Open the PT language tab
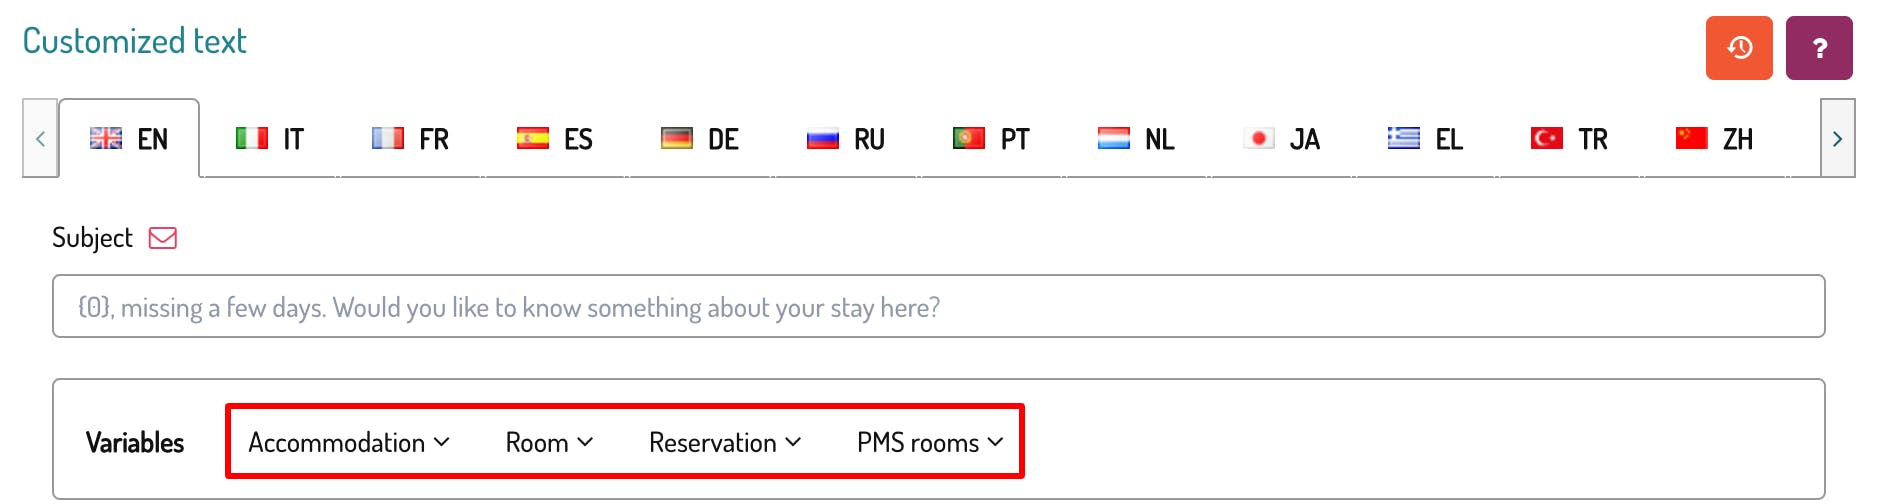Screen dimensions: 1880x504 [x=991, y=139]
